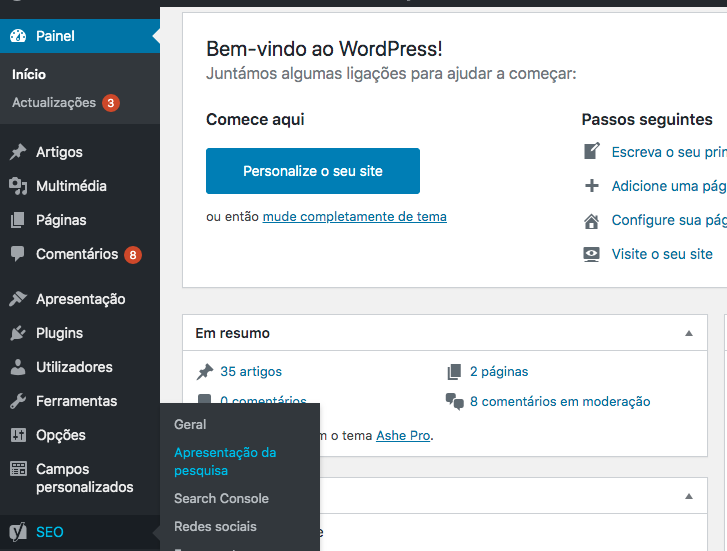
Task: Click the Yoast SEO logo icon
Action: 18,532
